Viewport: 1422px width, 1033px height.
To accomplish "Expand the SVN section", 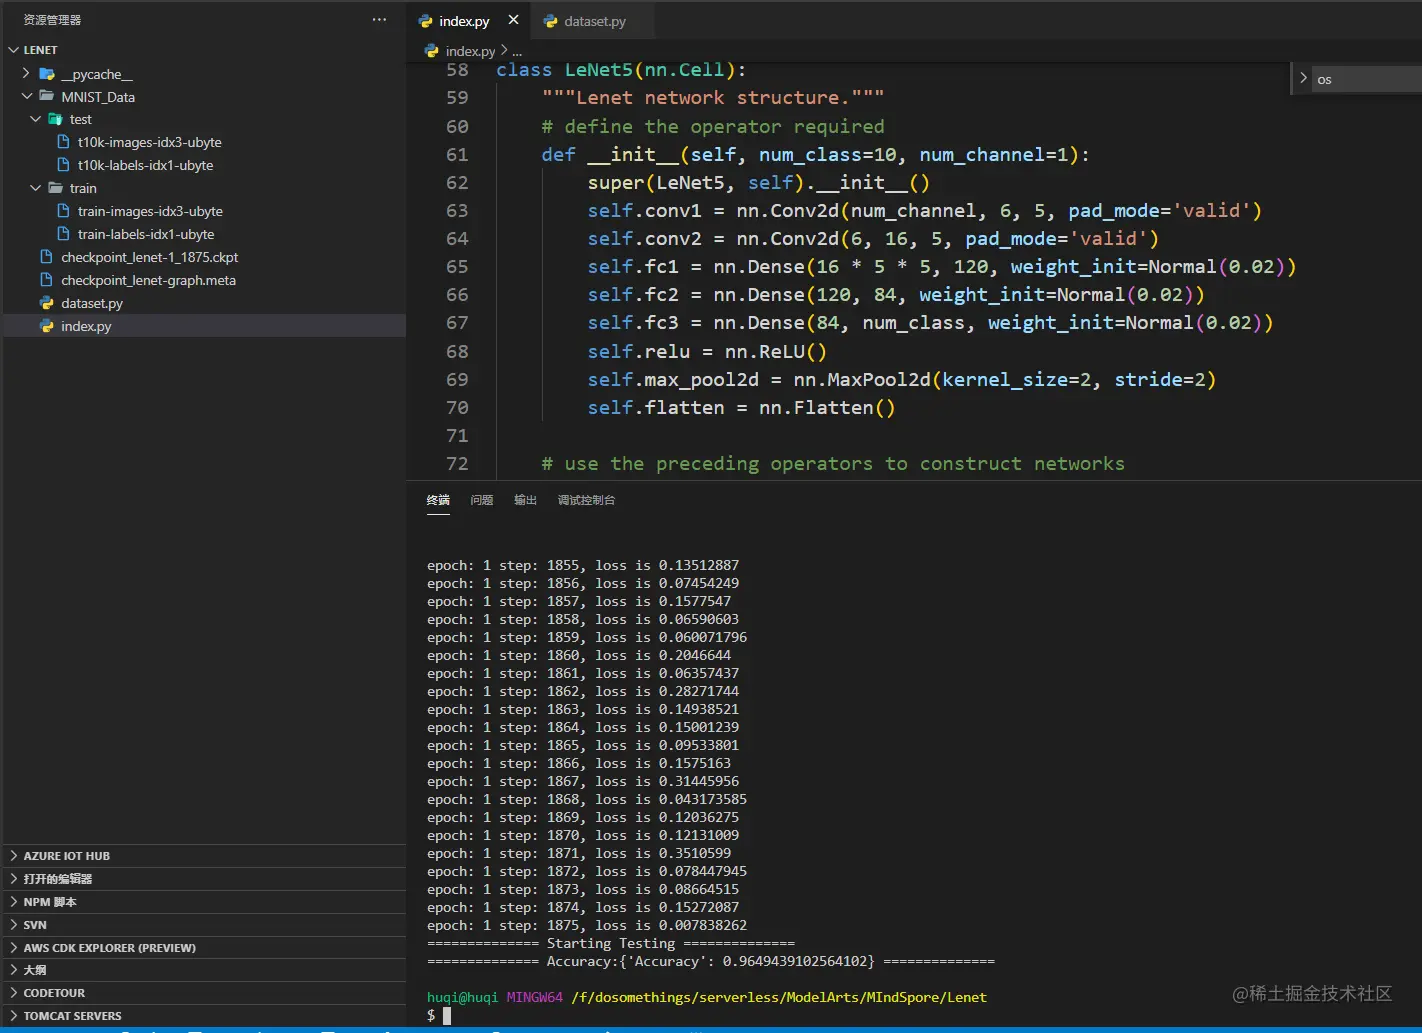I will [205, 925].
